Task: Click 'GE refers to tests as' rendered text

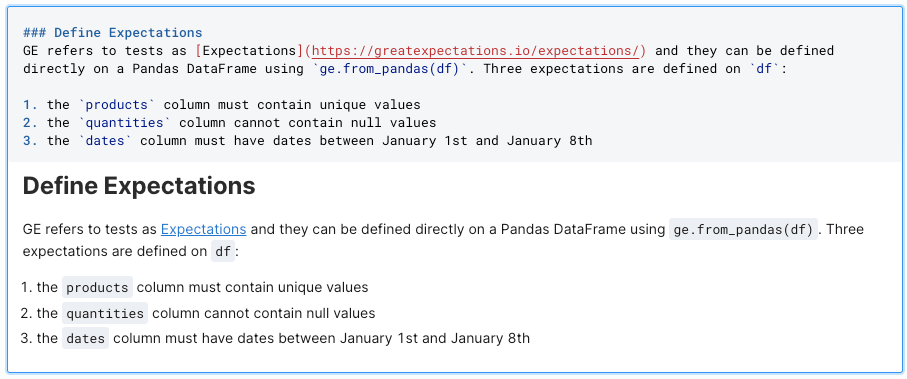Action: 90,229
